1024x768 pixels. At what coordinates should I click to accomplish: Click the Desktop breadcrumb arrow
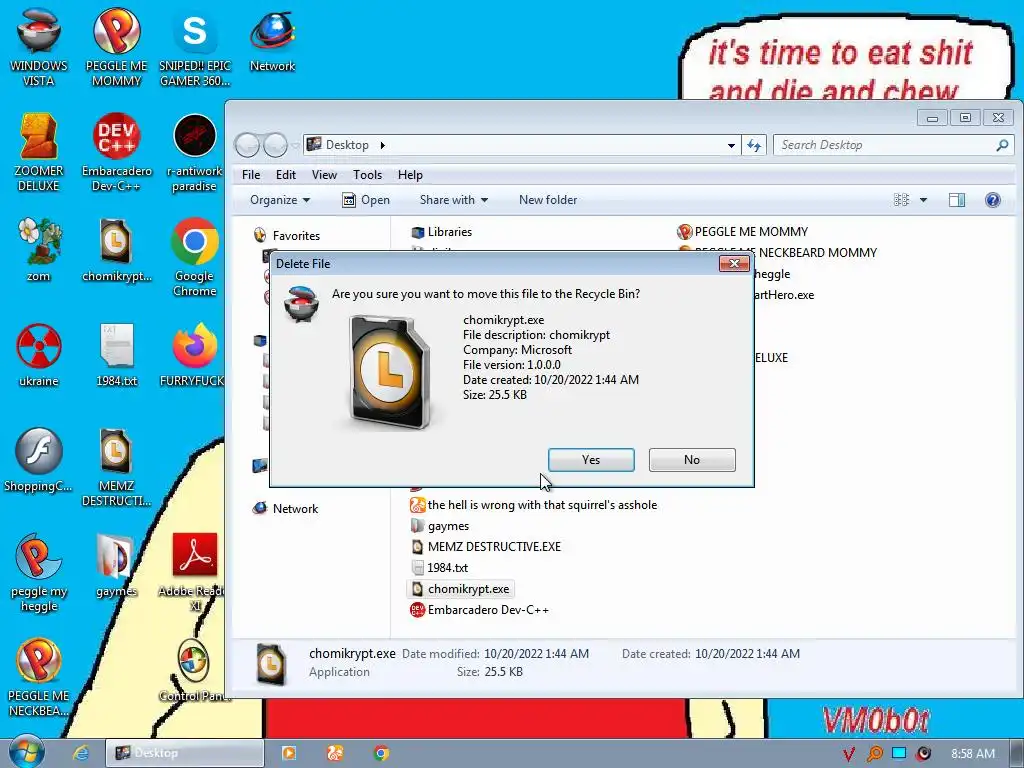[383, 145]
